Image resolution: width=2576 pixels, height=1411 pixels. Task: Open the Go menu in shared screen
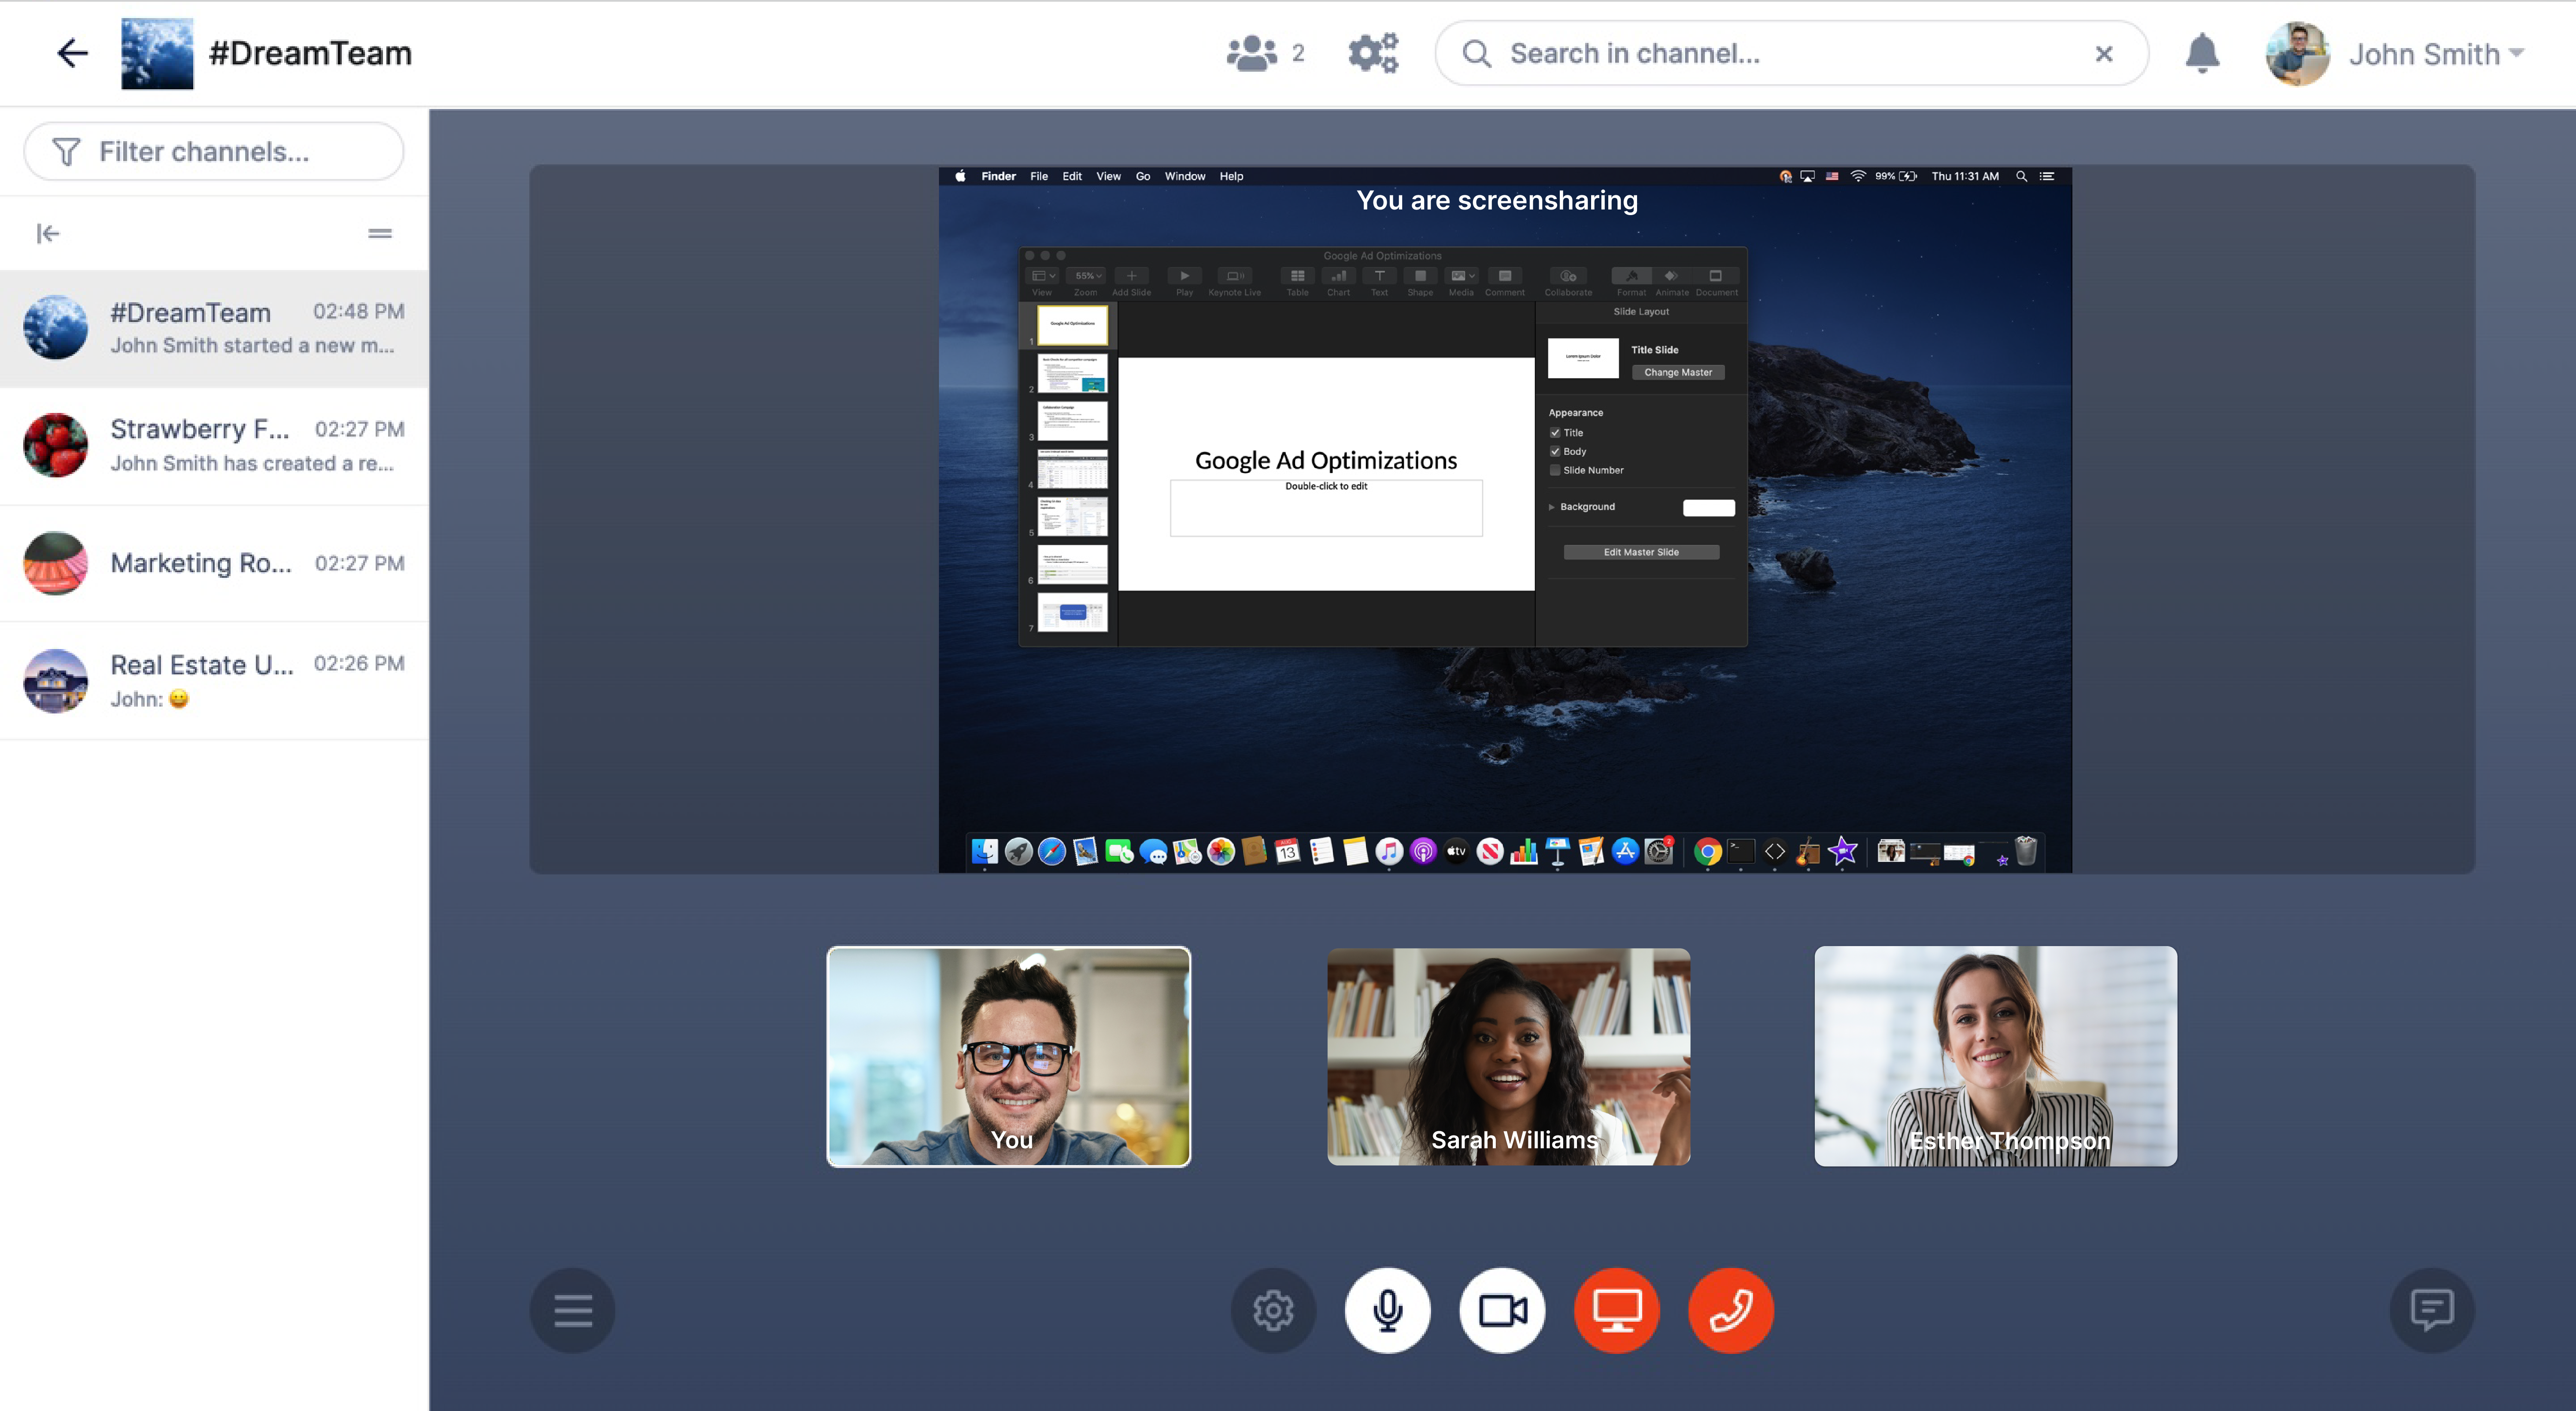coord(1143,176)
